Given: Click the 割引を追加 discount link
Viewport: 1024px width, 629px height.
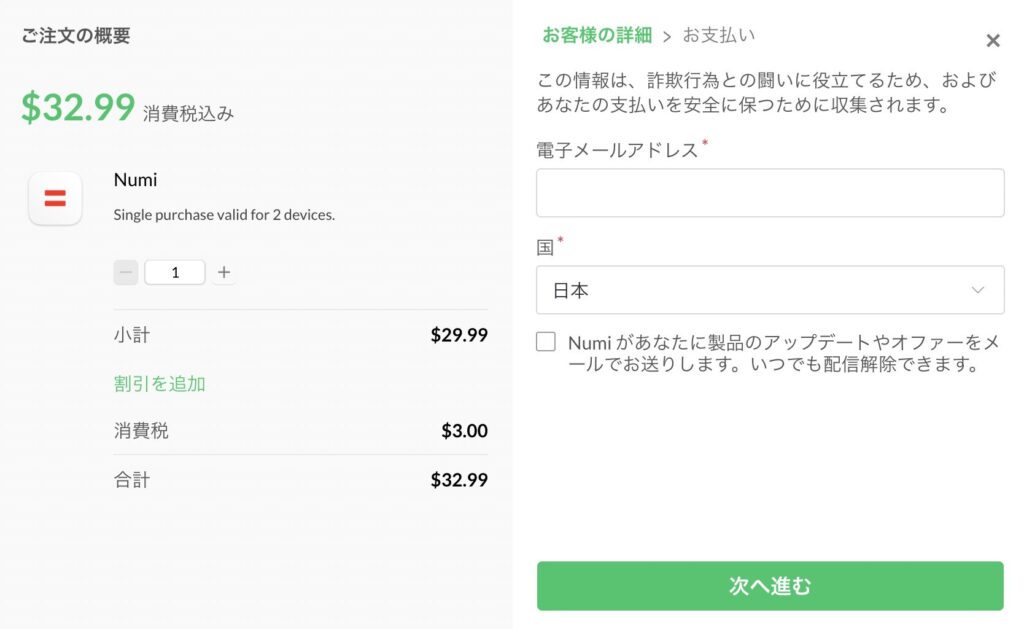Looking at the screenshot, I should (x=159, y=383).
